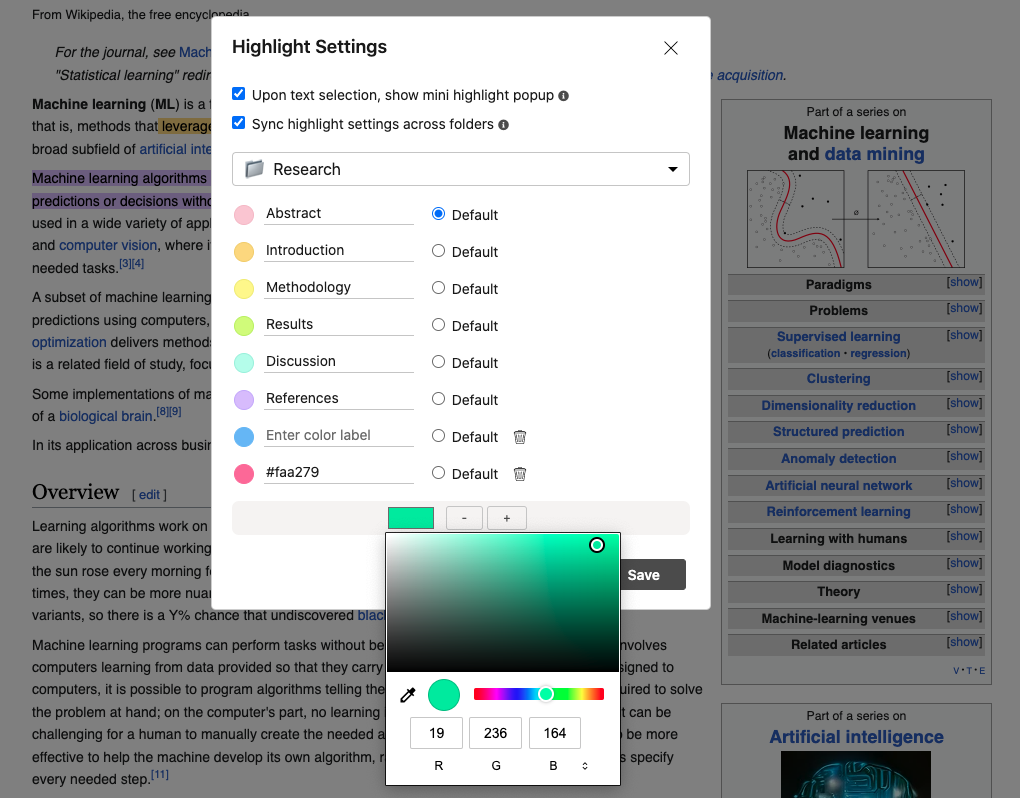The width and height of the screenshot is (1020, 798).
Task: Show the Artificial neural network section
Action: 964,483
